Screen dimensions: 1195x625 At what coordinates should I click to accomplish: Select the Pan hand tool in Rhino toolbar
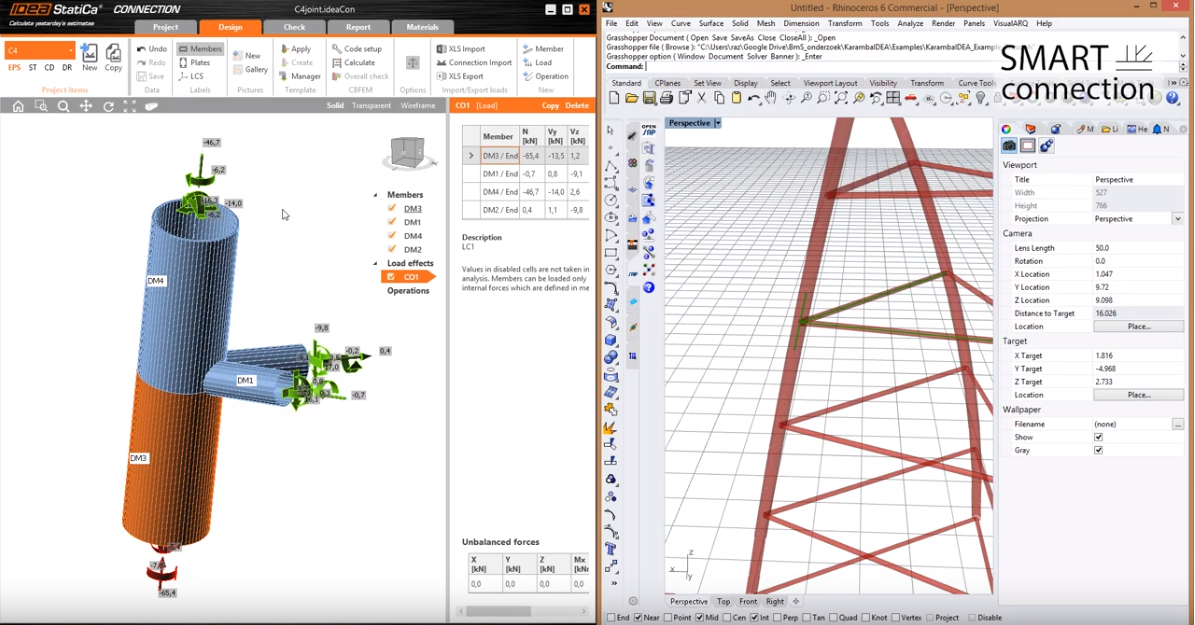771,98
